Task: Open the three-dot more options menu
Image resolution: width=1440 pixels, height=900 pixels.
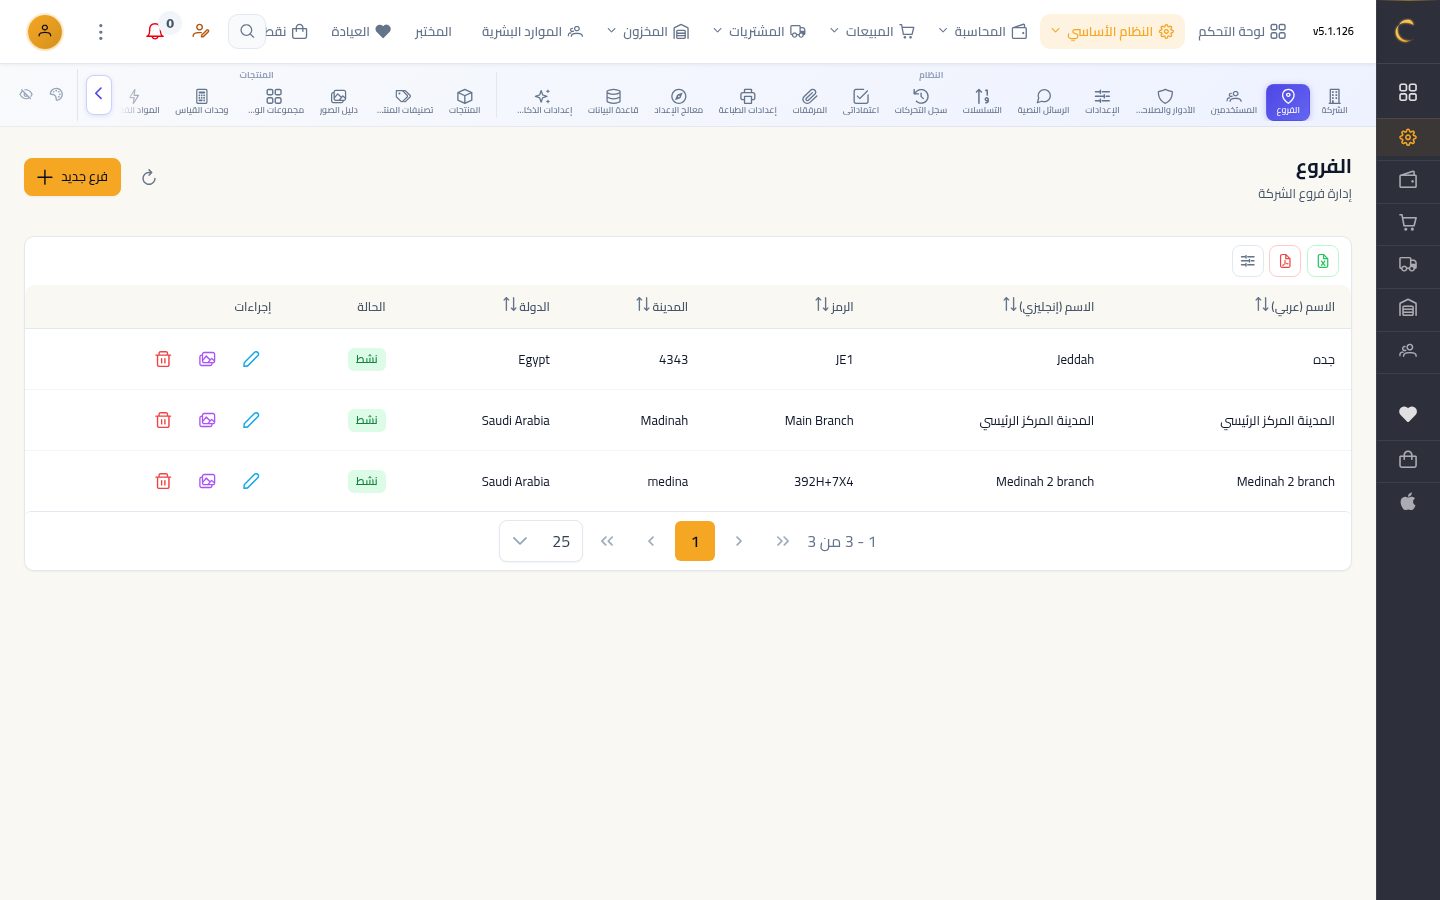Action: (100, 32)
